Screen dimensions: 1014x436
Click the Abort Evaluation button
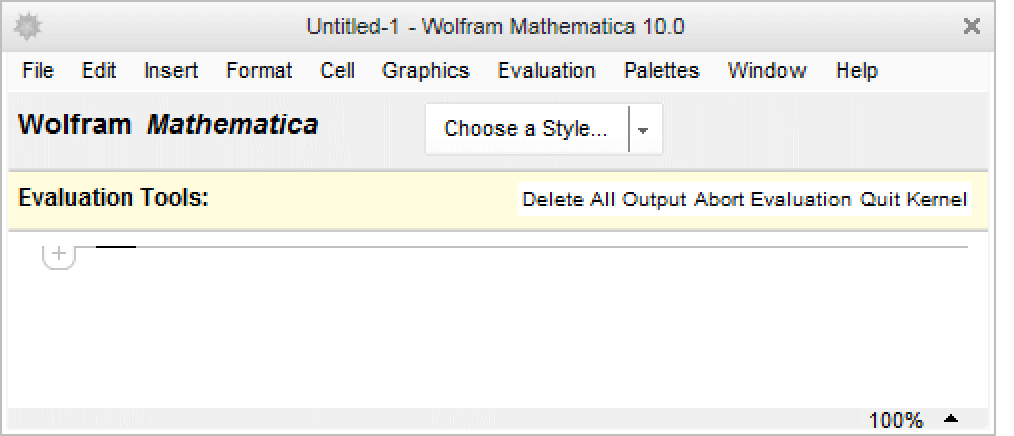click(773, 199)
